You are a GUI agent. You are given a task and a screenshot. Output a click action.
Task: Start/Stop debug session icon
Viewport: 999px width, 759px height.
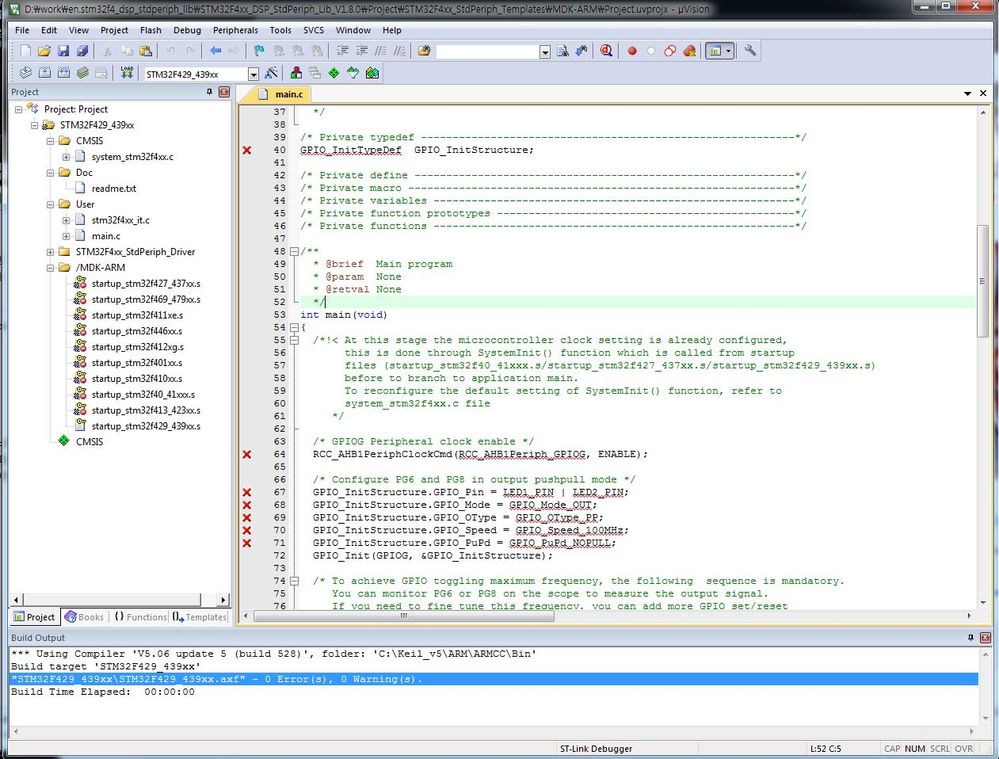[x=606, y=51]
